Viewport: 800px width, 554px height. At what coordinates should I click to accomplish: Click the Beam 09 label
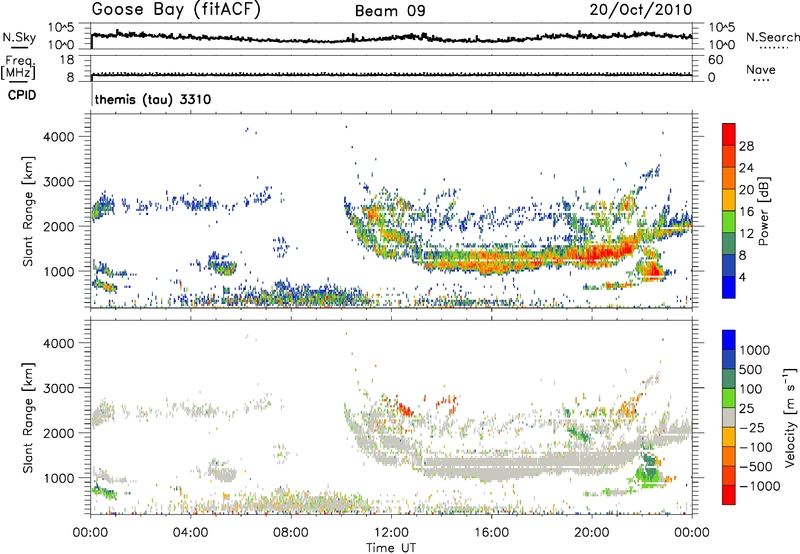[x=390, y=11]
